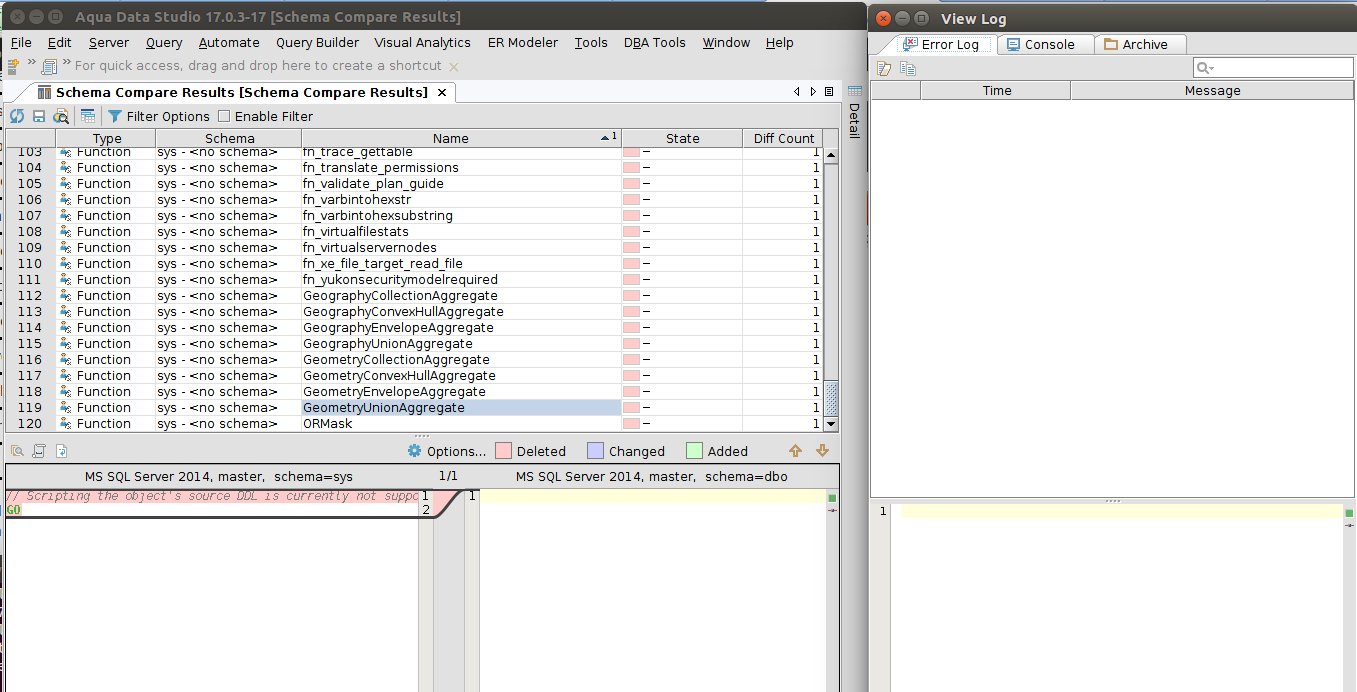Click the Filter Options button label
Viewport: 1357px width, 692px height.
click(168, 116)
